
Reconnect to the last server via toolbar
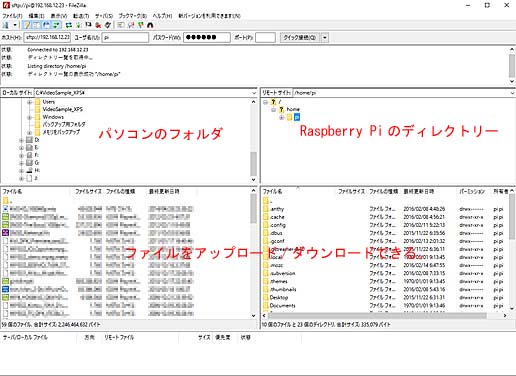(x=108, y=25)
